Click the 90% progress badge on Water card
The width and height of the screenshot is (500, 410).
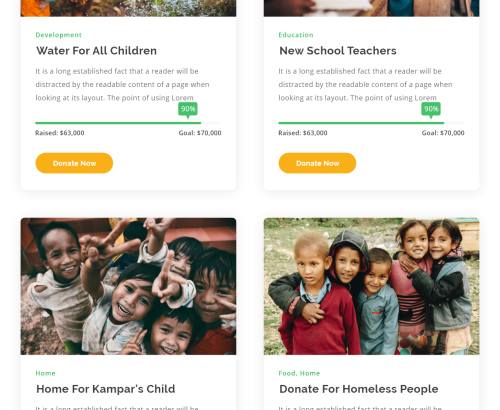click(188, 109)
